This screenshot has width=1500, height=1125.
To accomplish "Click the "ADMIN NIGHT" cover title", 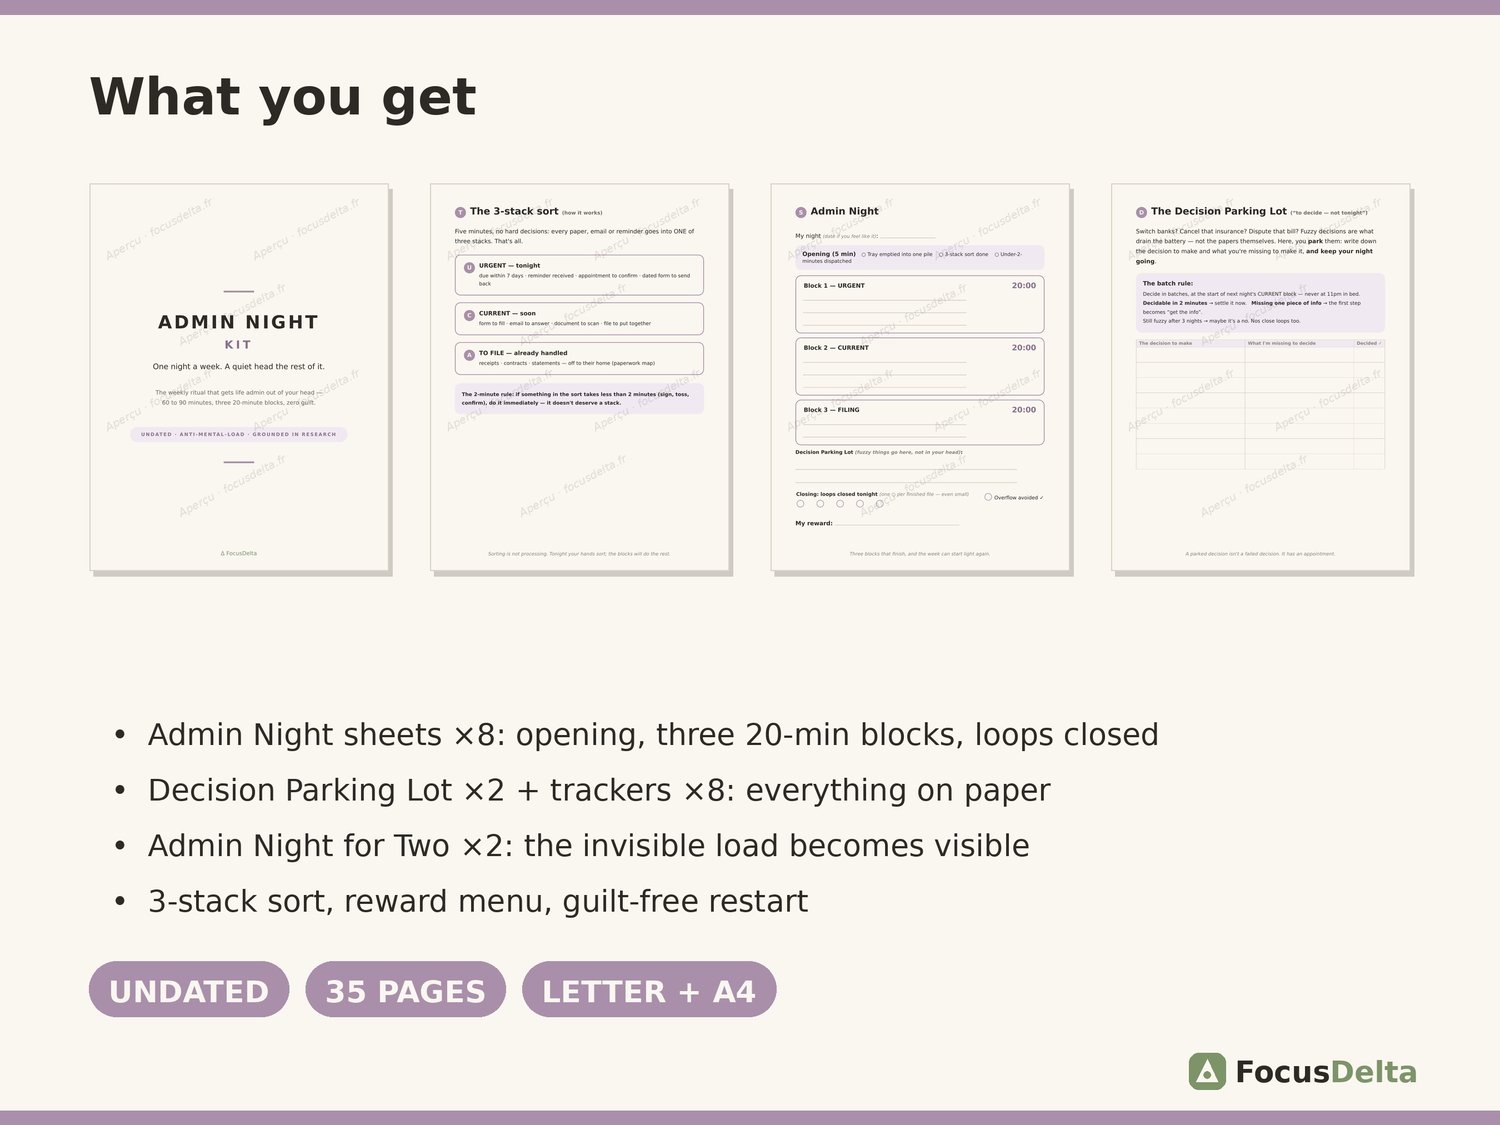I will 239,322.
